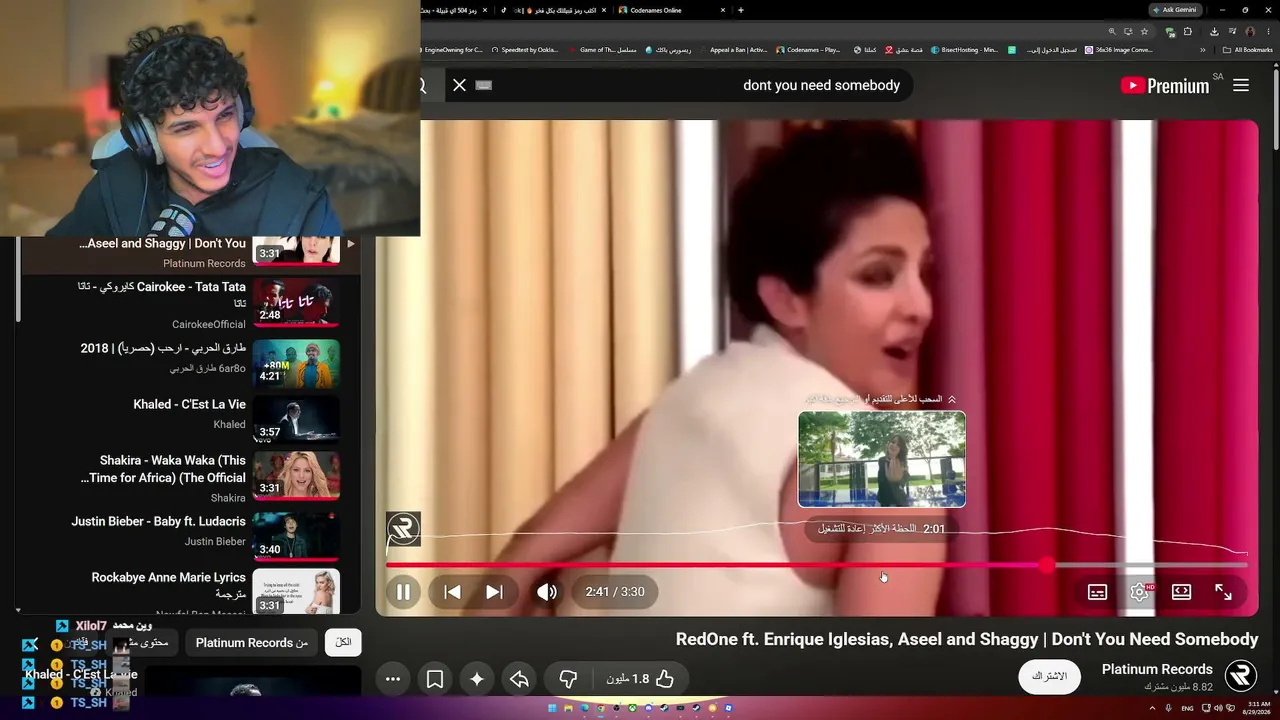Open the Codenames – Play bookmark
This screenshot has height=720, width=1280.
click(x=809, y=50)
